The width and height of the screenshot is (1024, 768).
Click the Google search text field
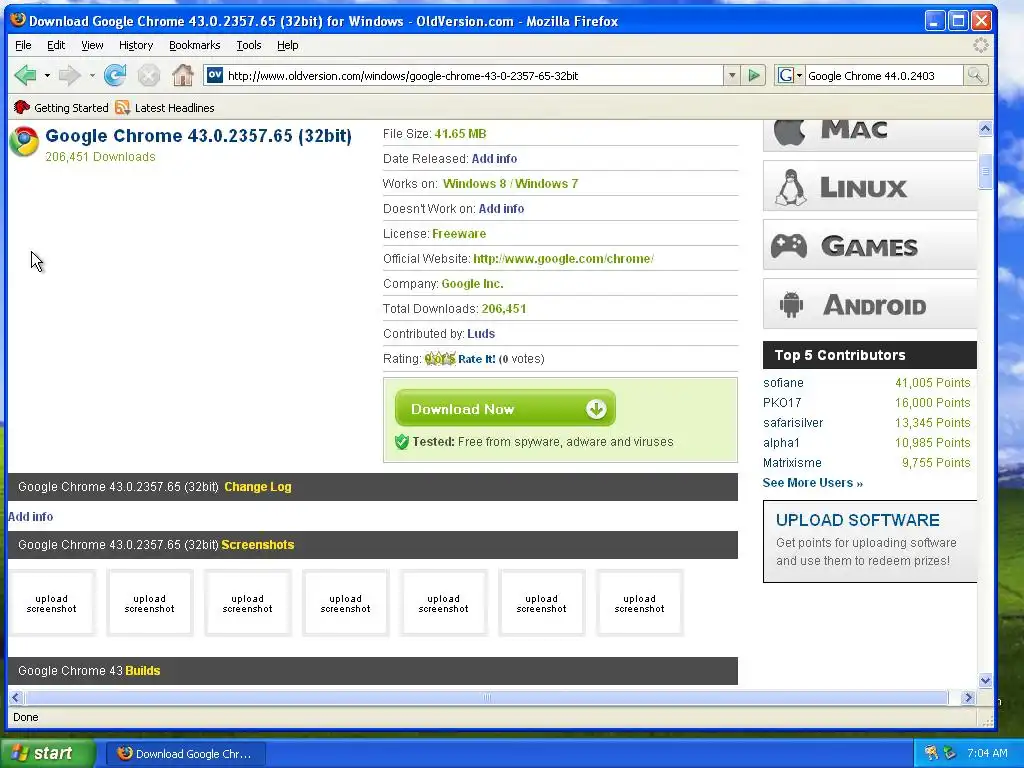point(884,76)
